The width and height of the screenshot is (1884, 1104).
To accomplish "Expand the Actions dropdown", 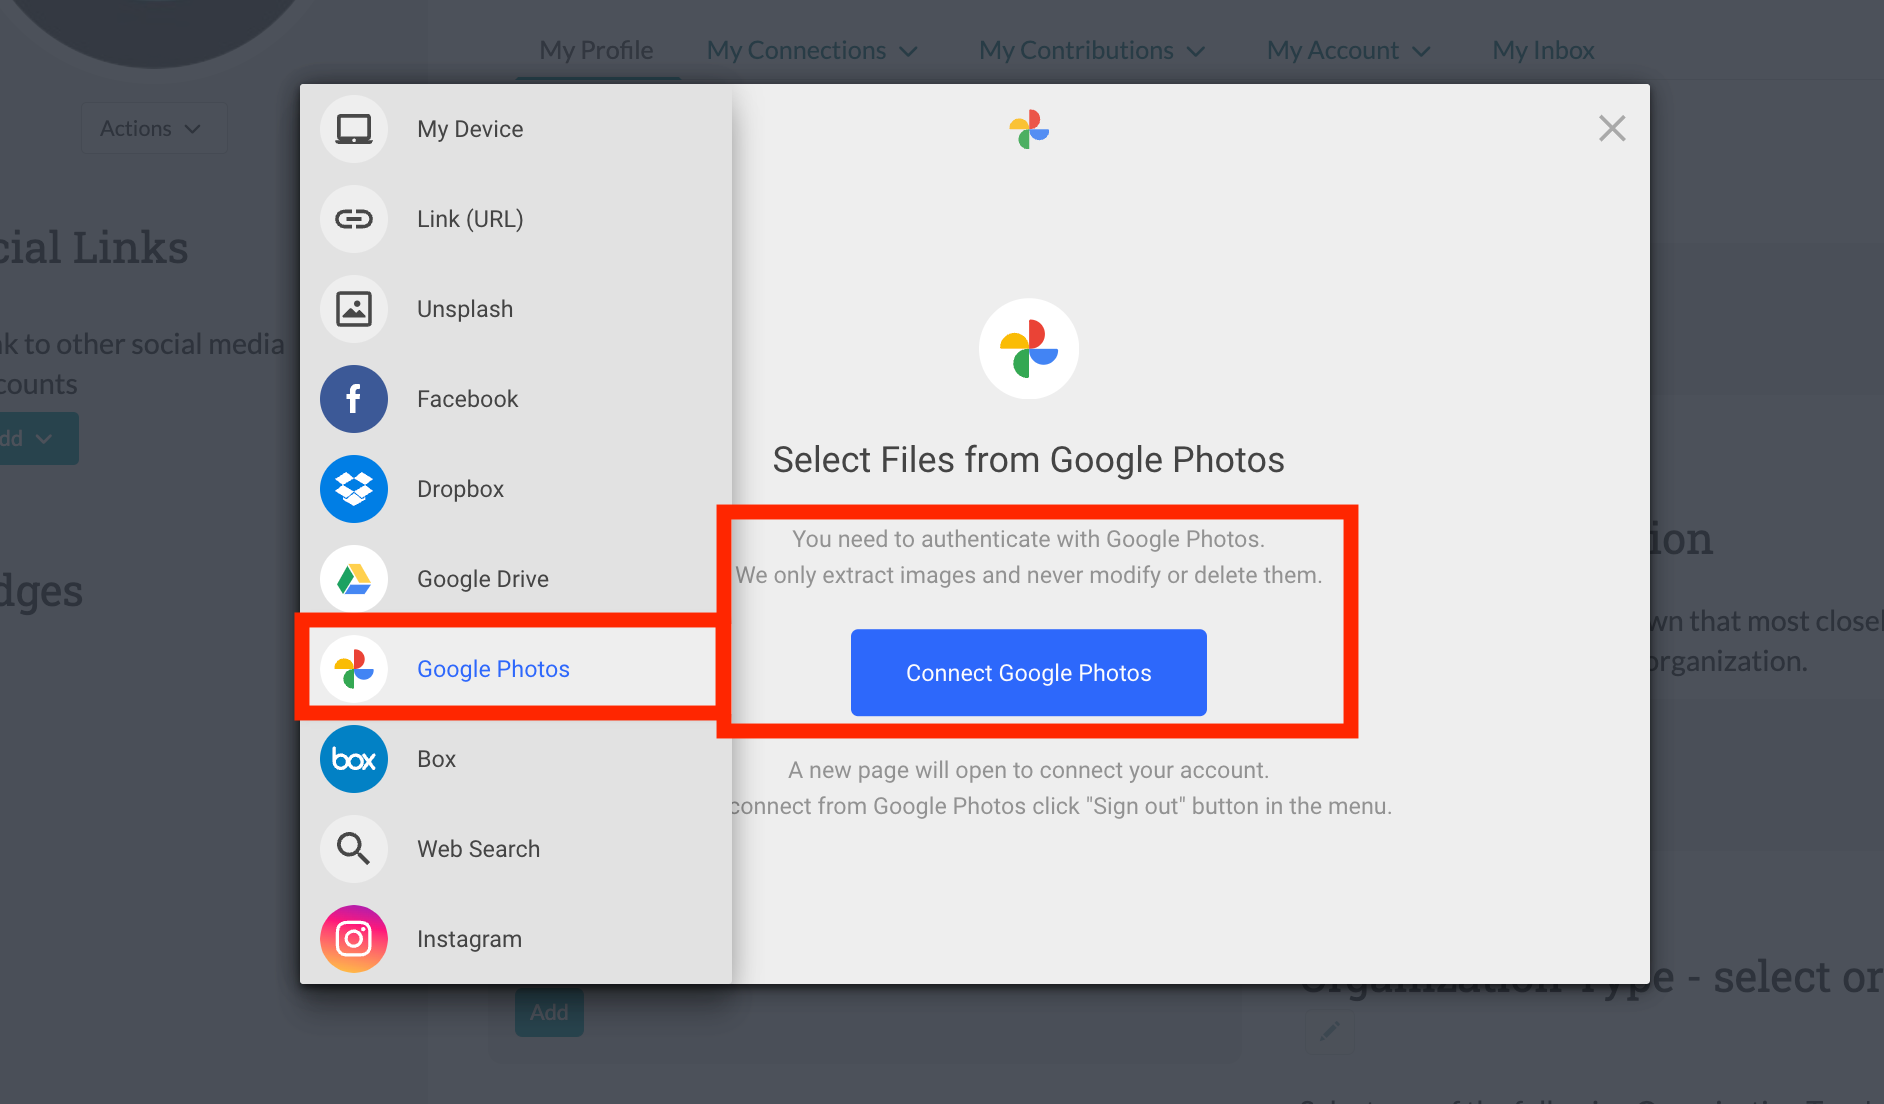I will (x=153, y=128).
